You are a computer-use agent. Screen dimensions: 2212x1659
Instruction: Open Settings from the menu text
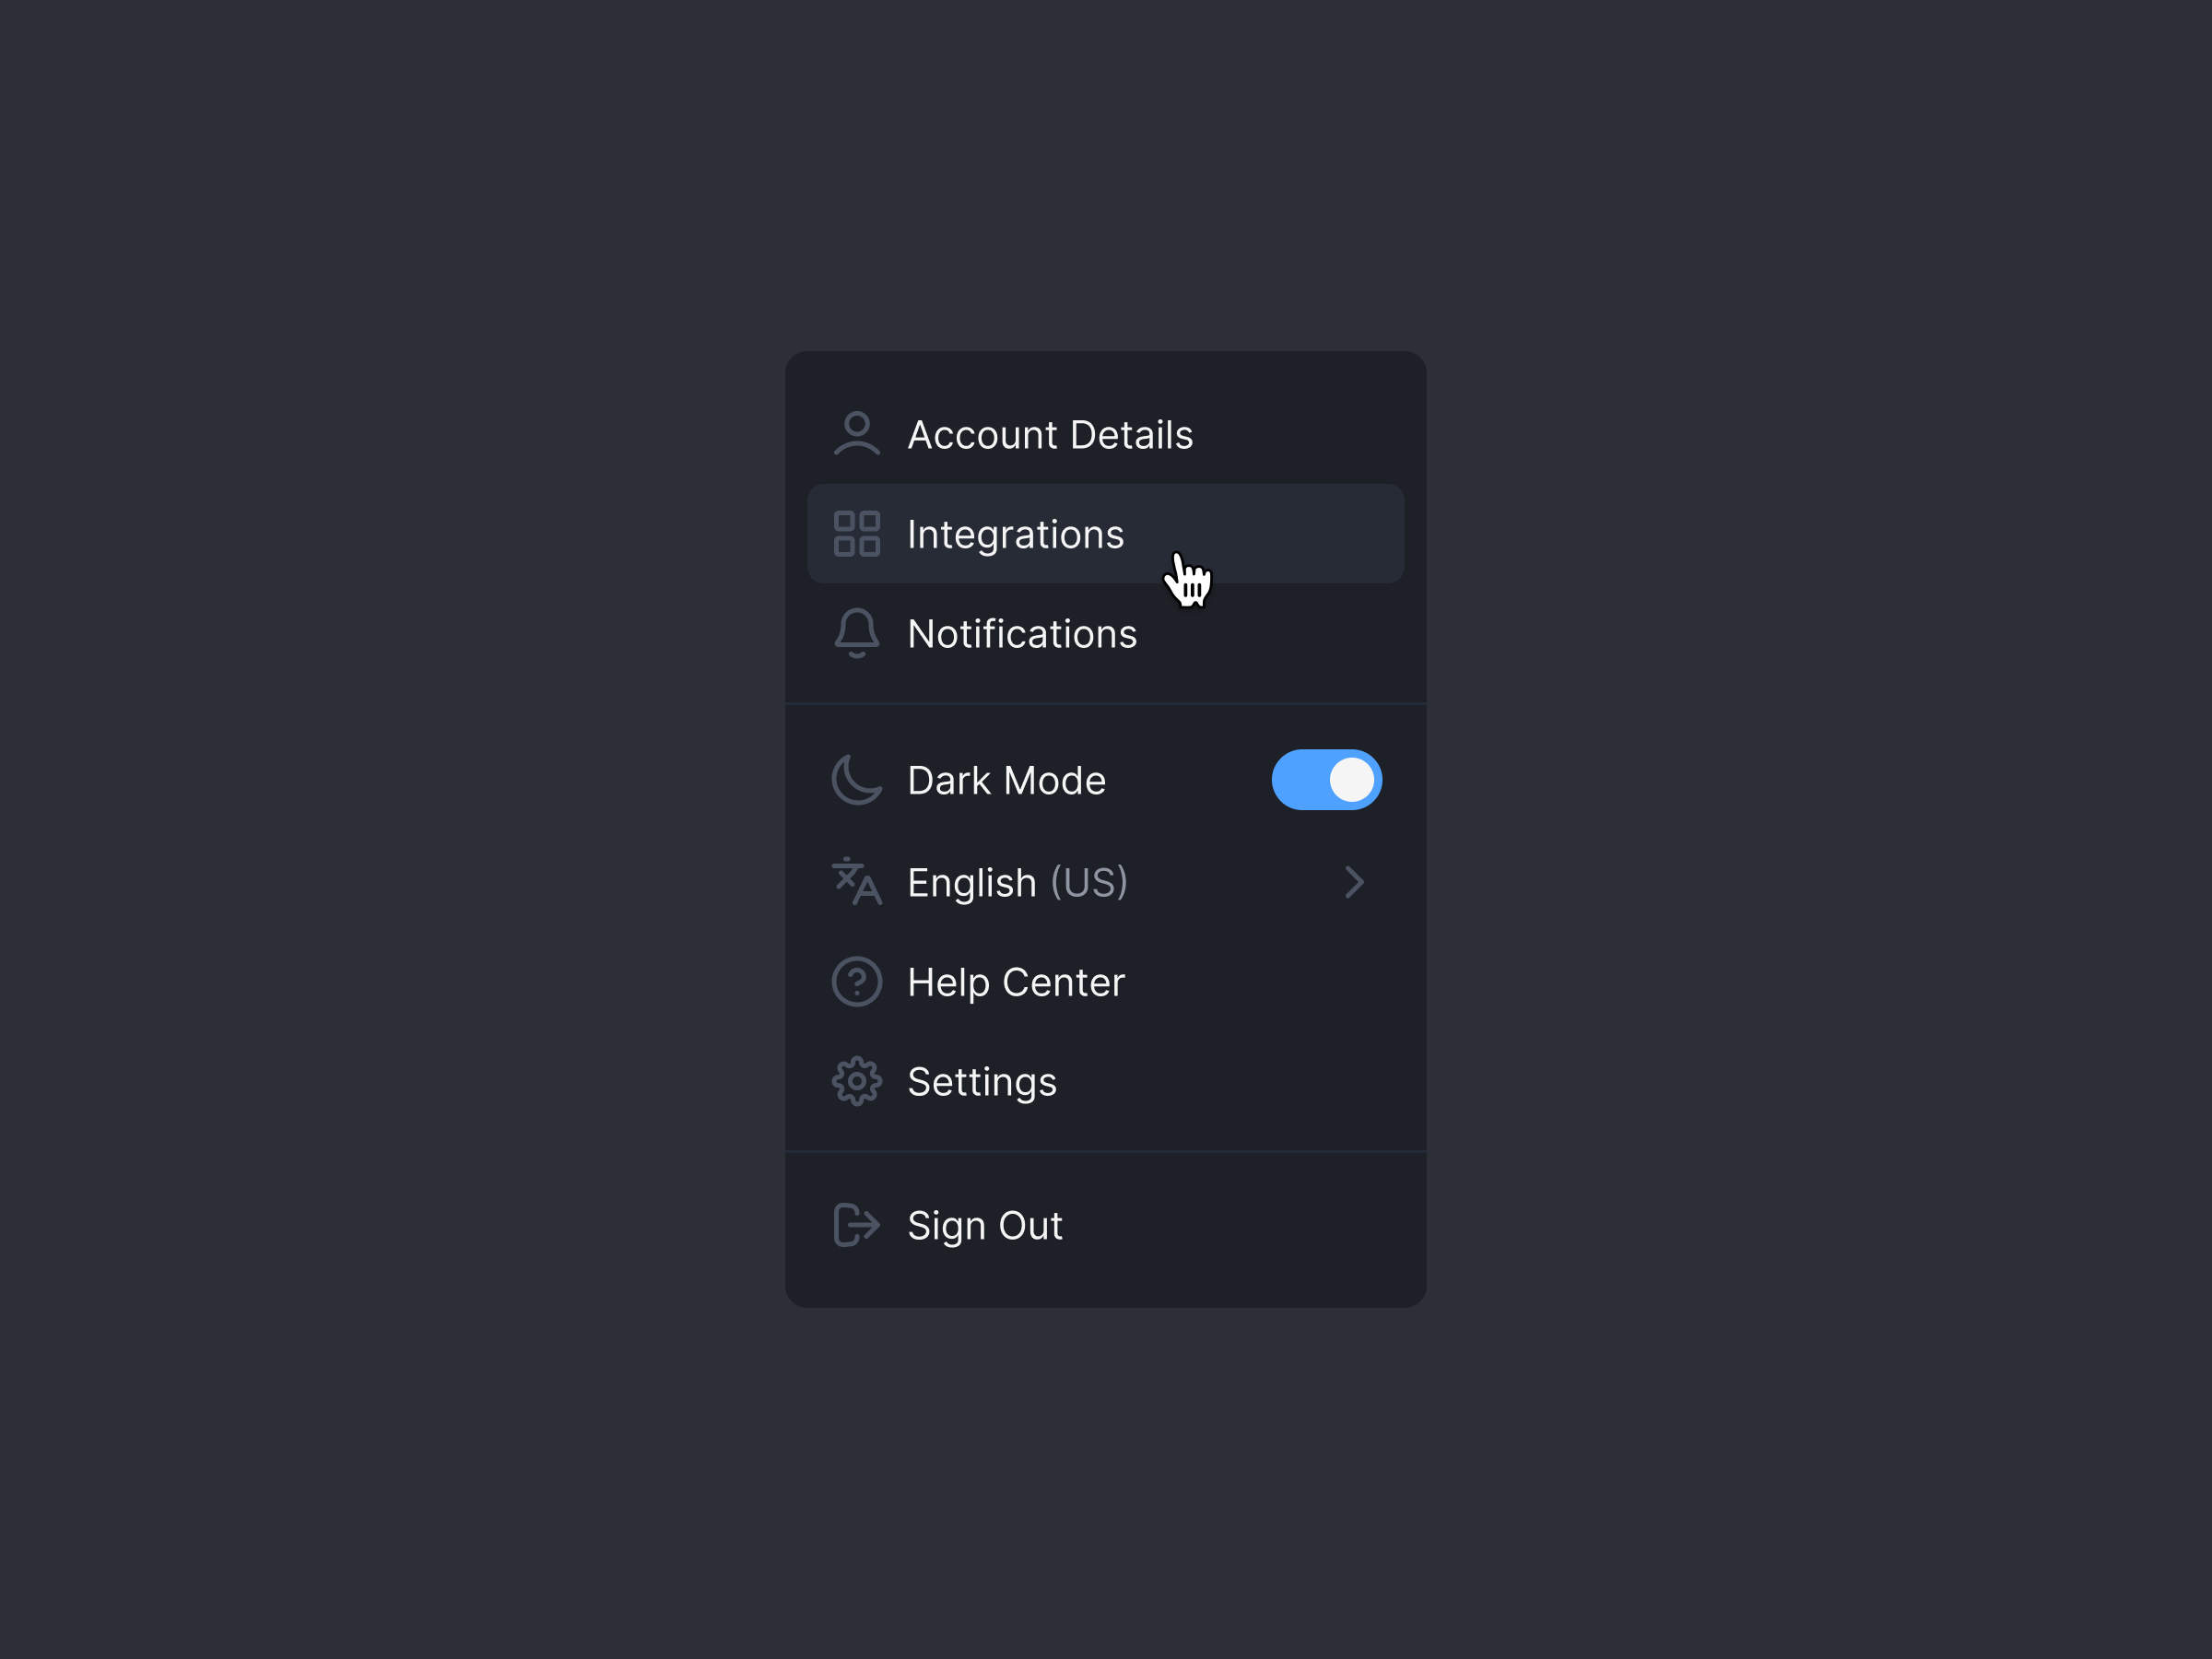pyautogui.click(x=982, y=1082)
